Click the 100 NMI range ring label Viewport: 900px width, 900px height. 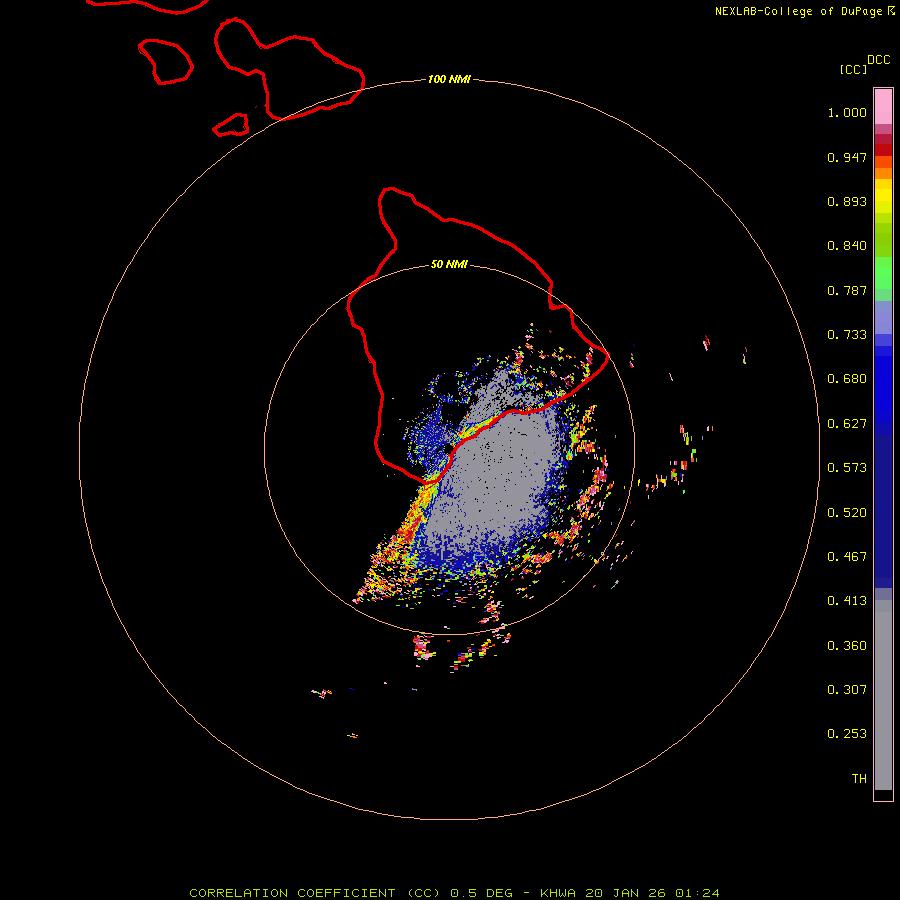point(449,79)
